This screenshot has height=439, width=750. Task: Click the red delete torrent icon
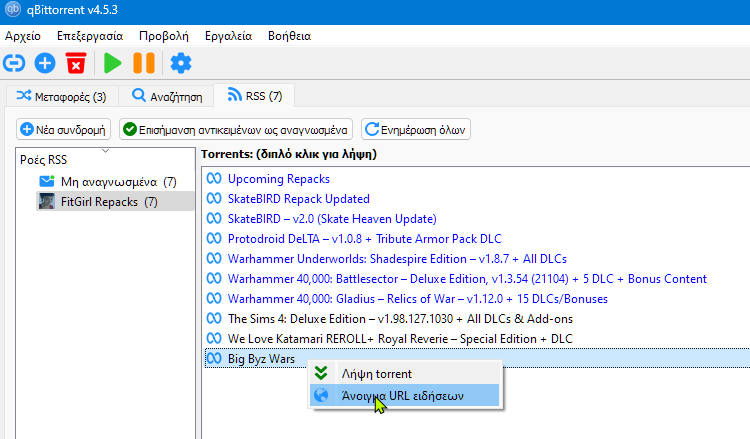point(76,63)
